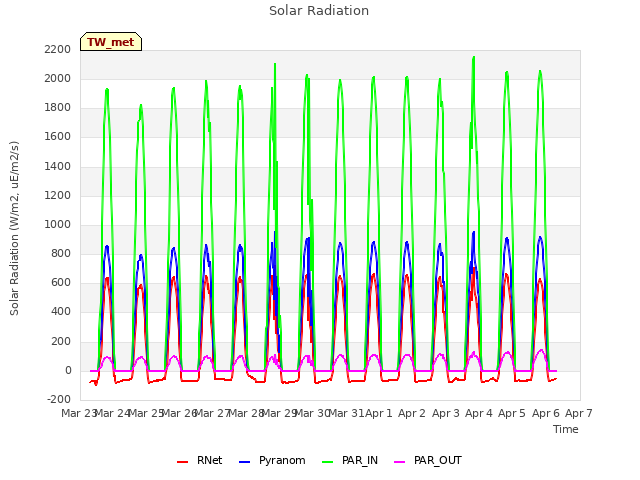640x480 pixels.
Task: Click the 2200 y-axis tick label
Action: 58,49
